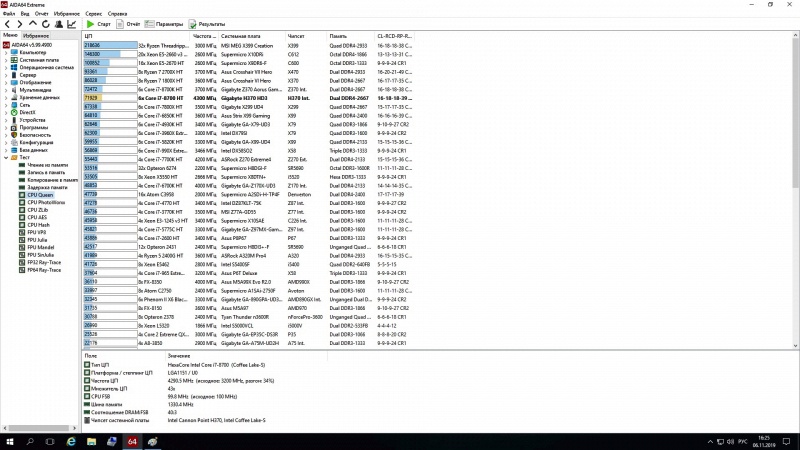The width and height of the screenshot is (800, 450).
Task: Switch to the Меню side panel tab
Action: point(10,35)
